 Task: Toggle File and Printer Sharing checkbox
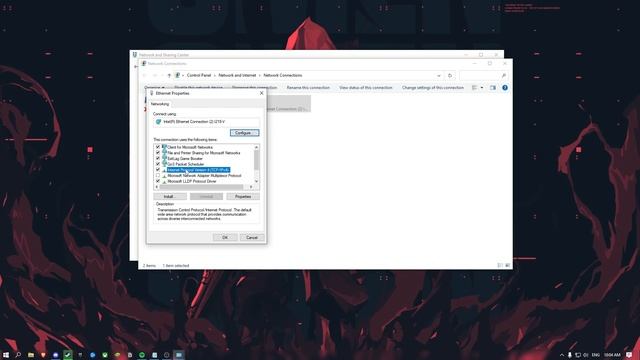(x=158, y=153)
